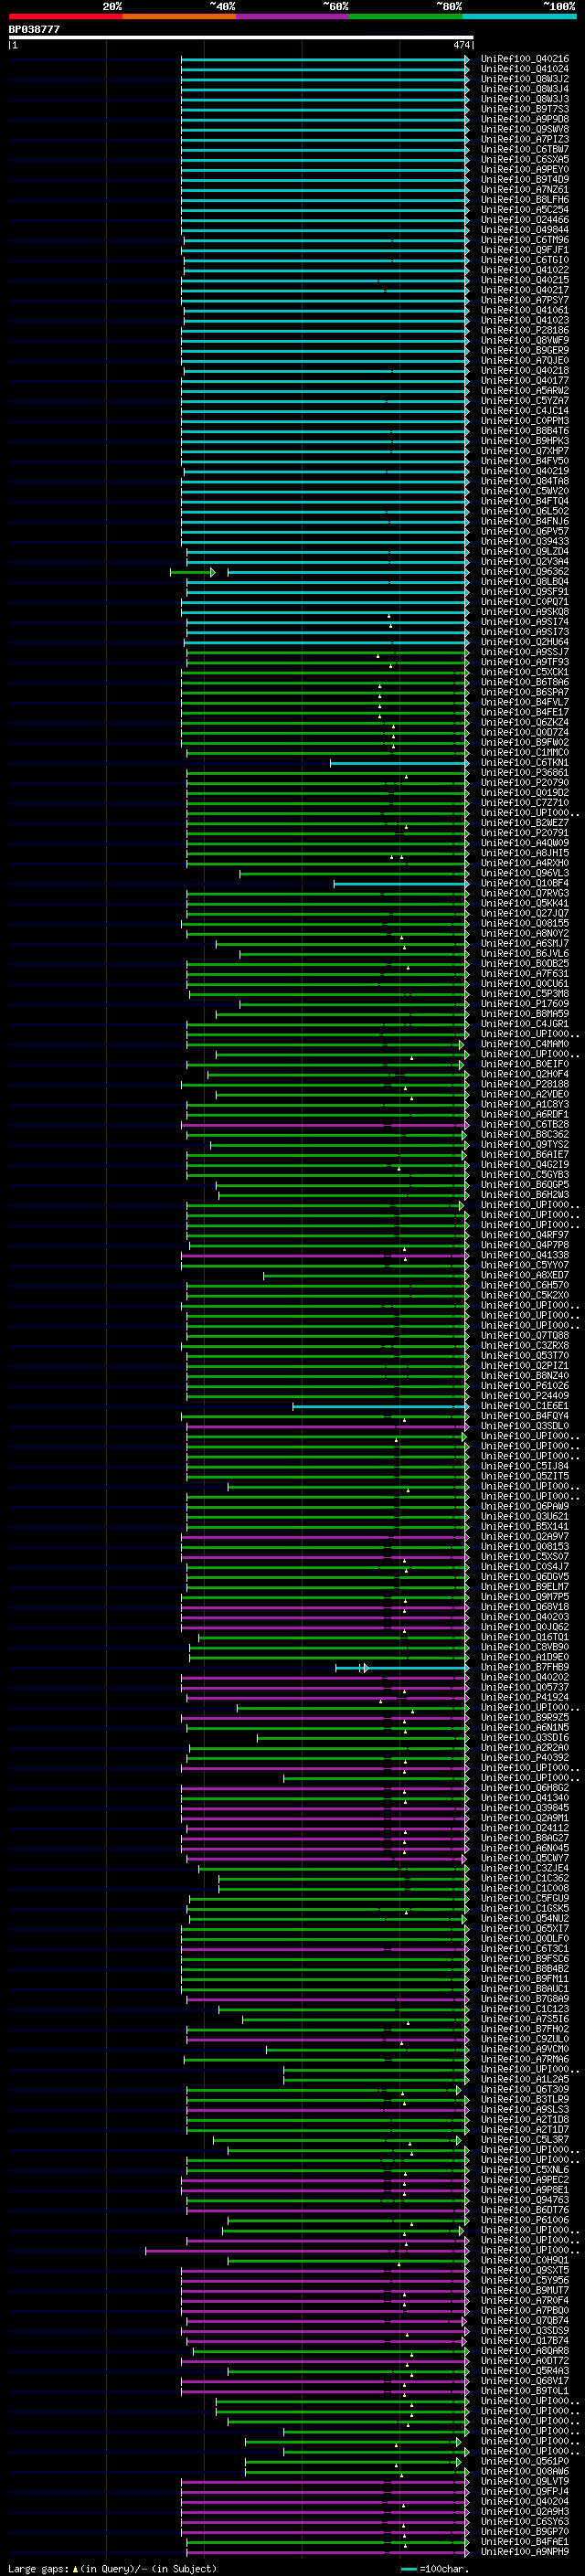Select the UniRef100_A7PIZ3 entry
The width and height of the screenshot is (585, 2576).
coord(524,140)
